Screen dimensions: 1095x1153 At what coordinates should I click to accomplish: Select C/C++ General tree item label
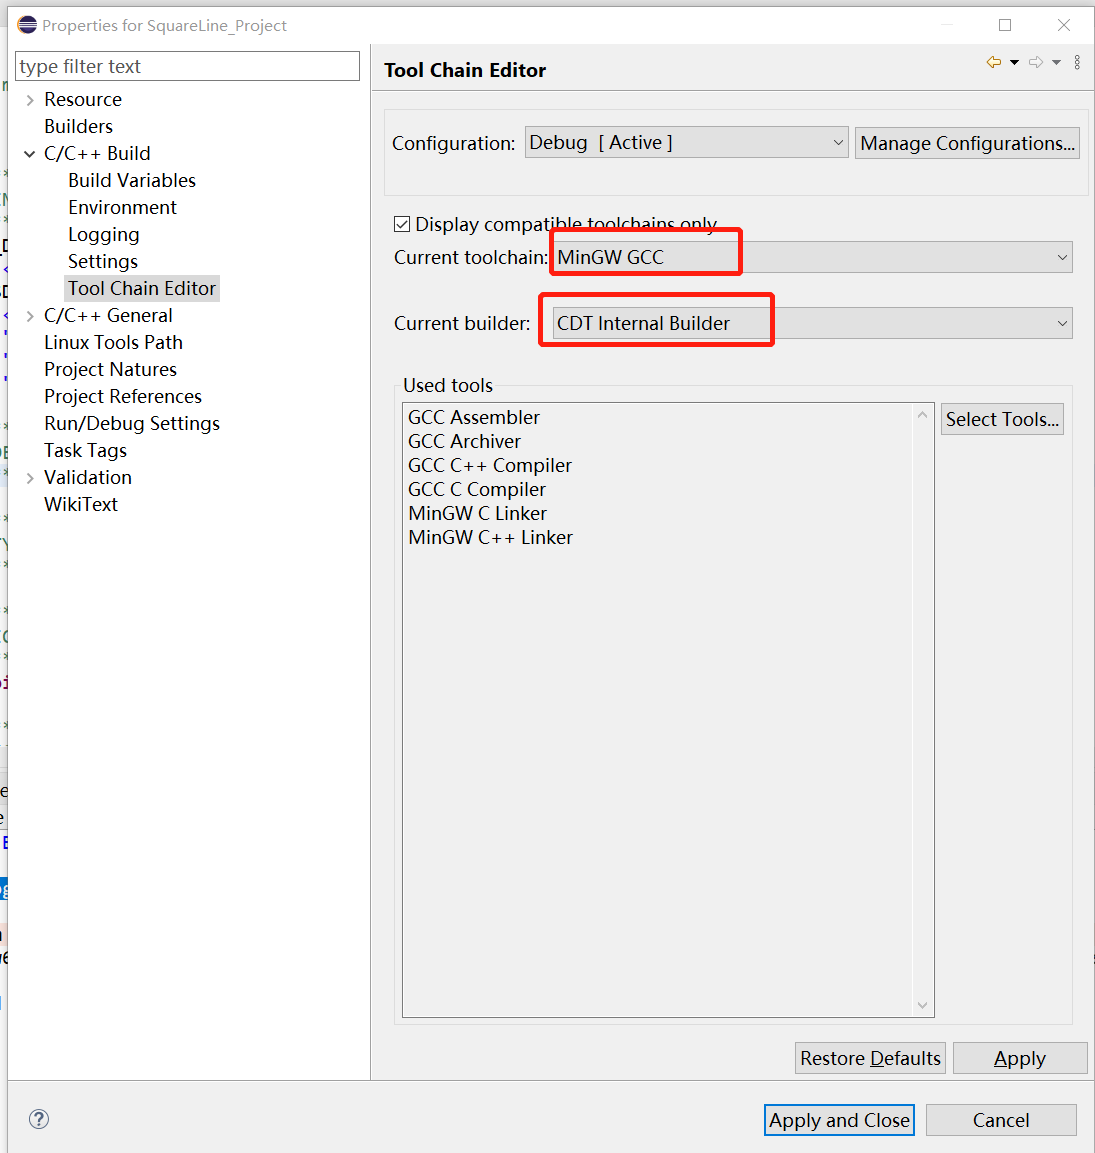pyautogui.click(x=108, y=315)
